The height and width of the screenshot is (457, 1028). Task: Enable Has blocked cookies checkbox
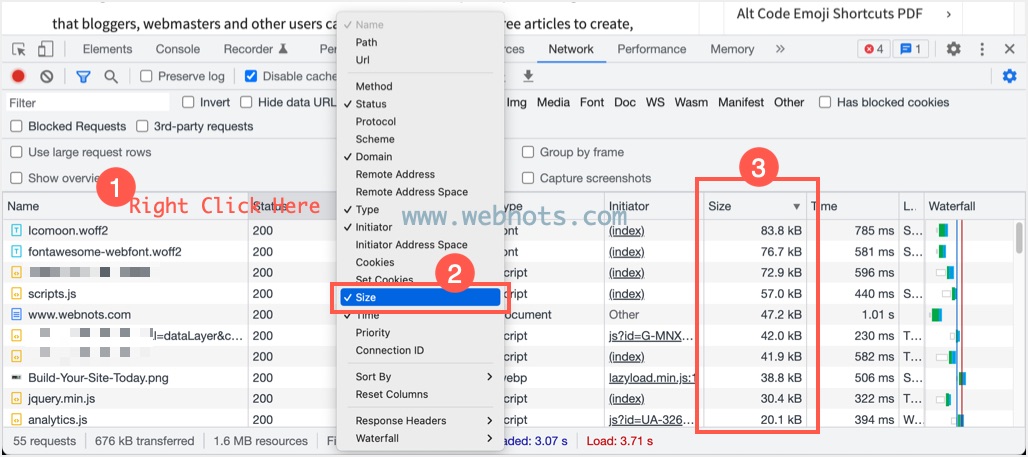pos(825,102)
